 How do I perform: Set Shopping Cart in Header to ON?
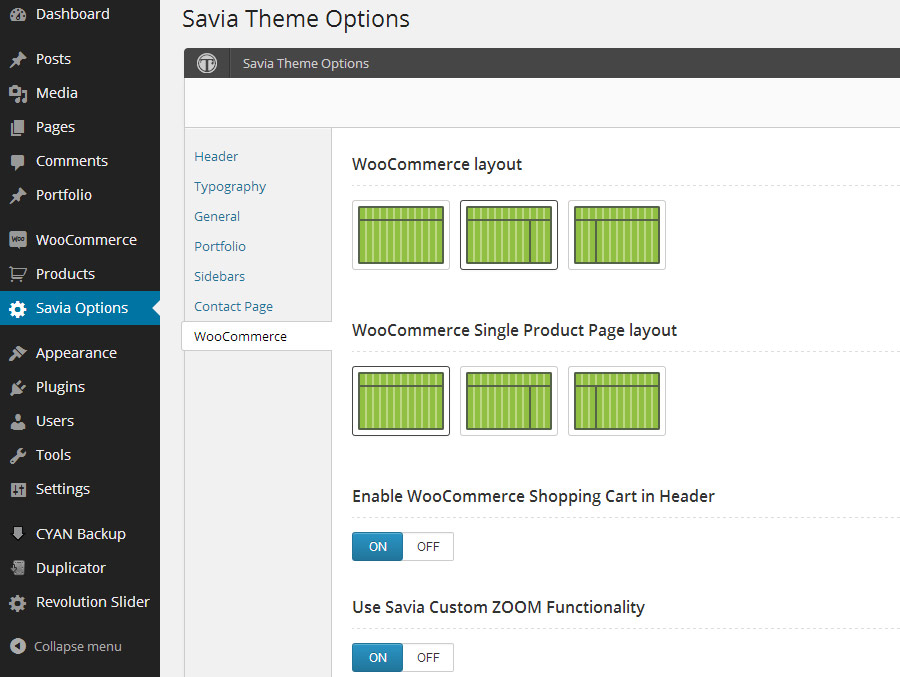pyautogui.click(x=378, y=547)
